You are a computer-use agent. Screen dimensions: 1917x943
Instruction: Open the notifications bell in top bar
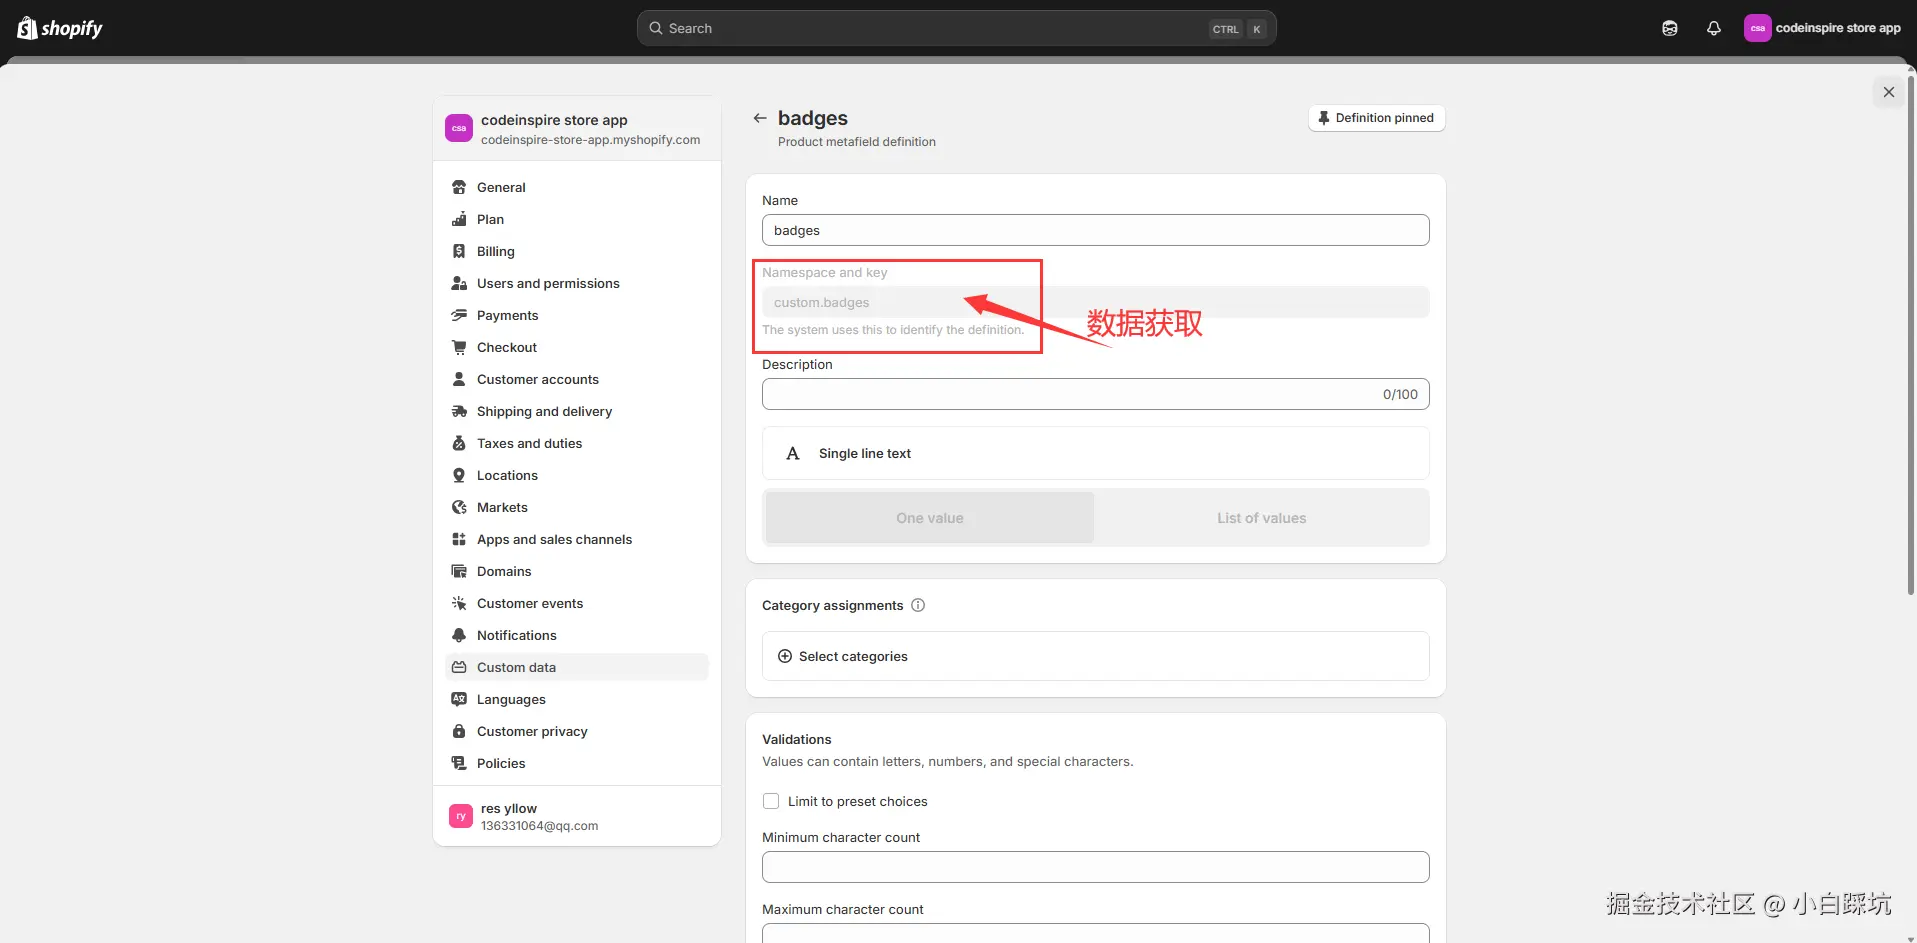click(x=1713, y=28)
